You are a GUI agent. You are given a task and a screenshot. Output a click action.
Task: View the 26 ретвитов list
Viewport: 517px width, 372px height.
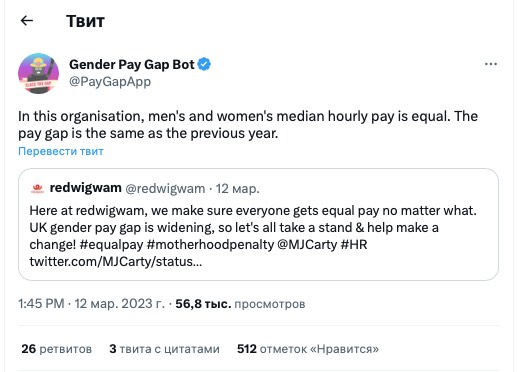coord(57,349)
